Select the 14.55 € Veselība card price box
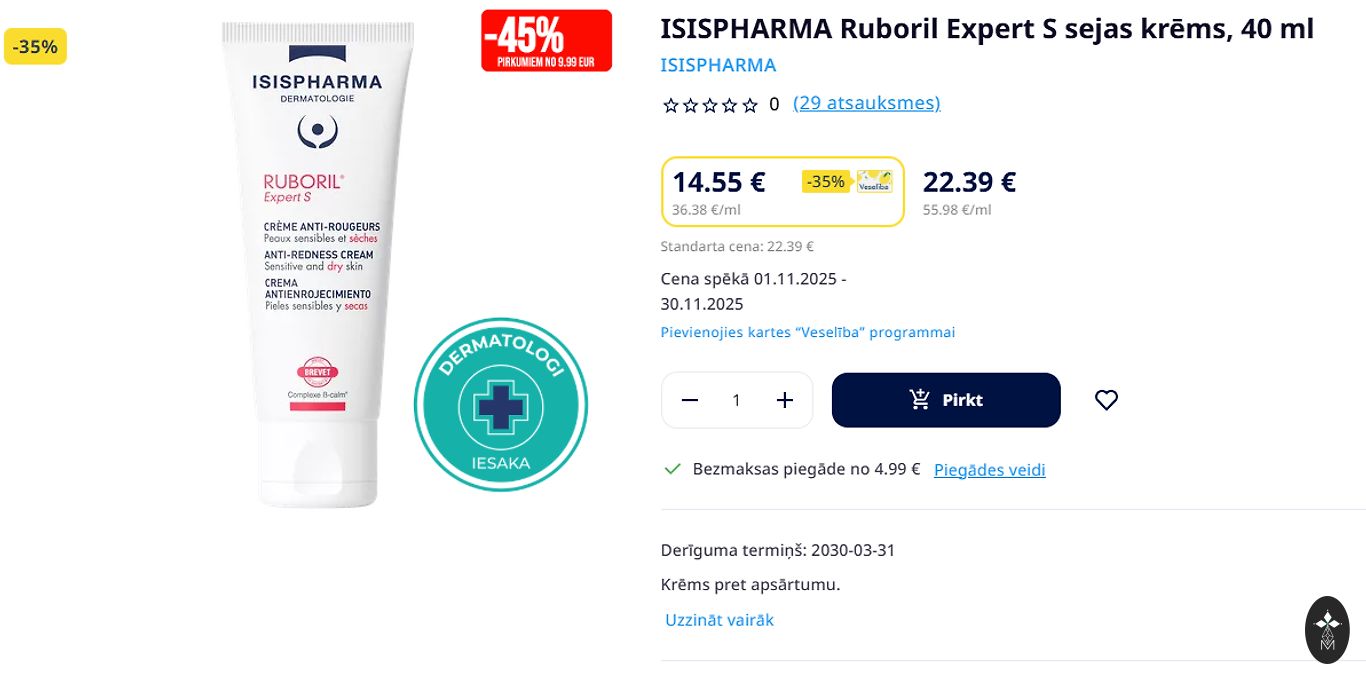The image size is (1366, 680). pyautogui.click(x=783, y=192)
